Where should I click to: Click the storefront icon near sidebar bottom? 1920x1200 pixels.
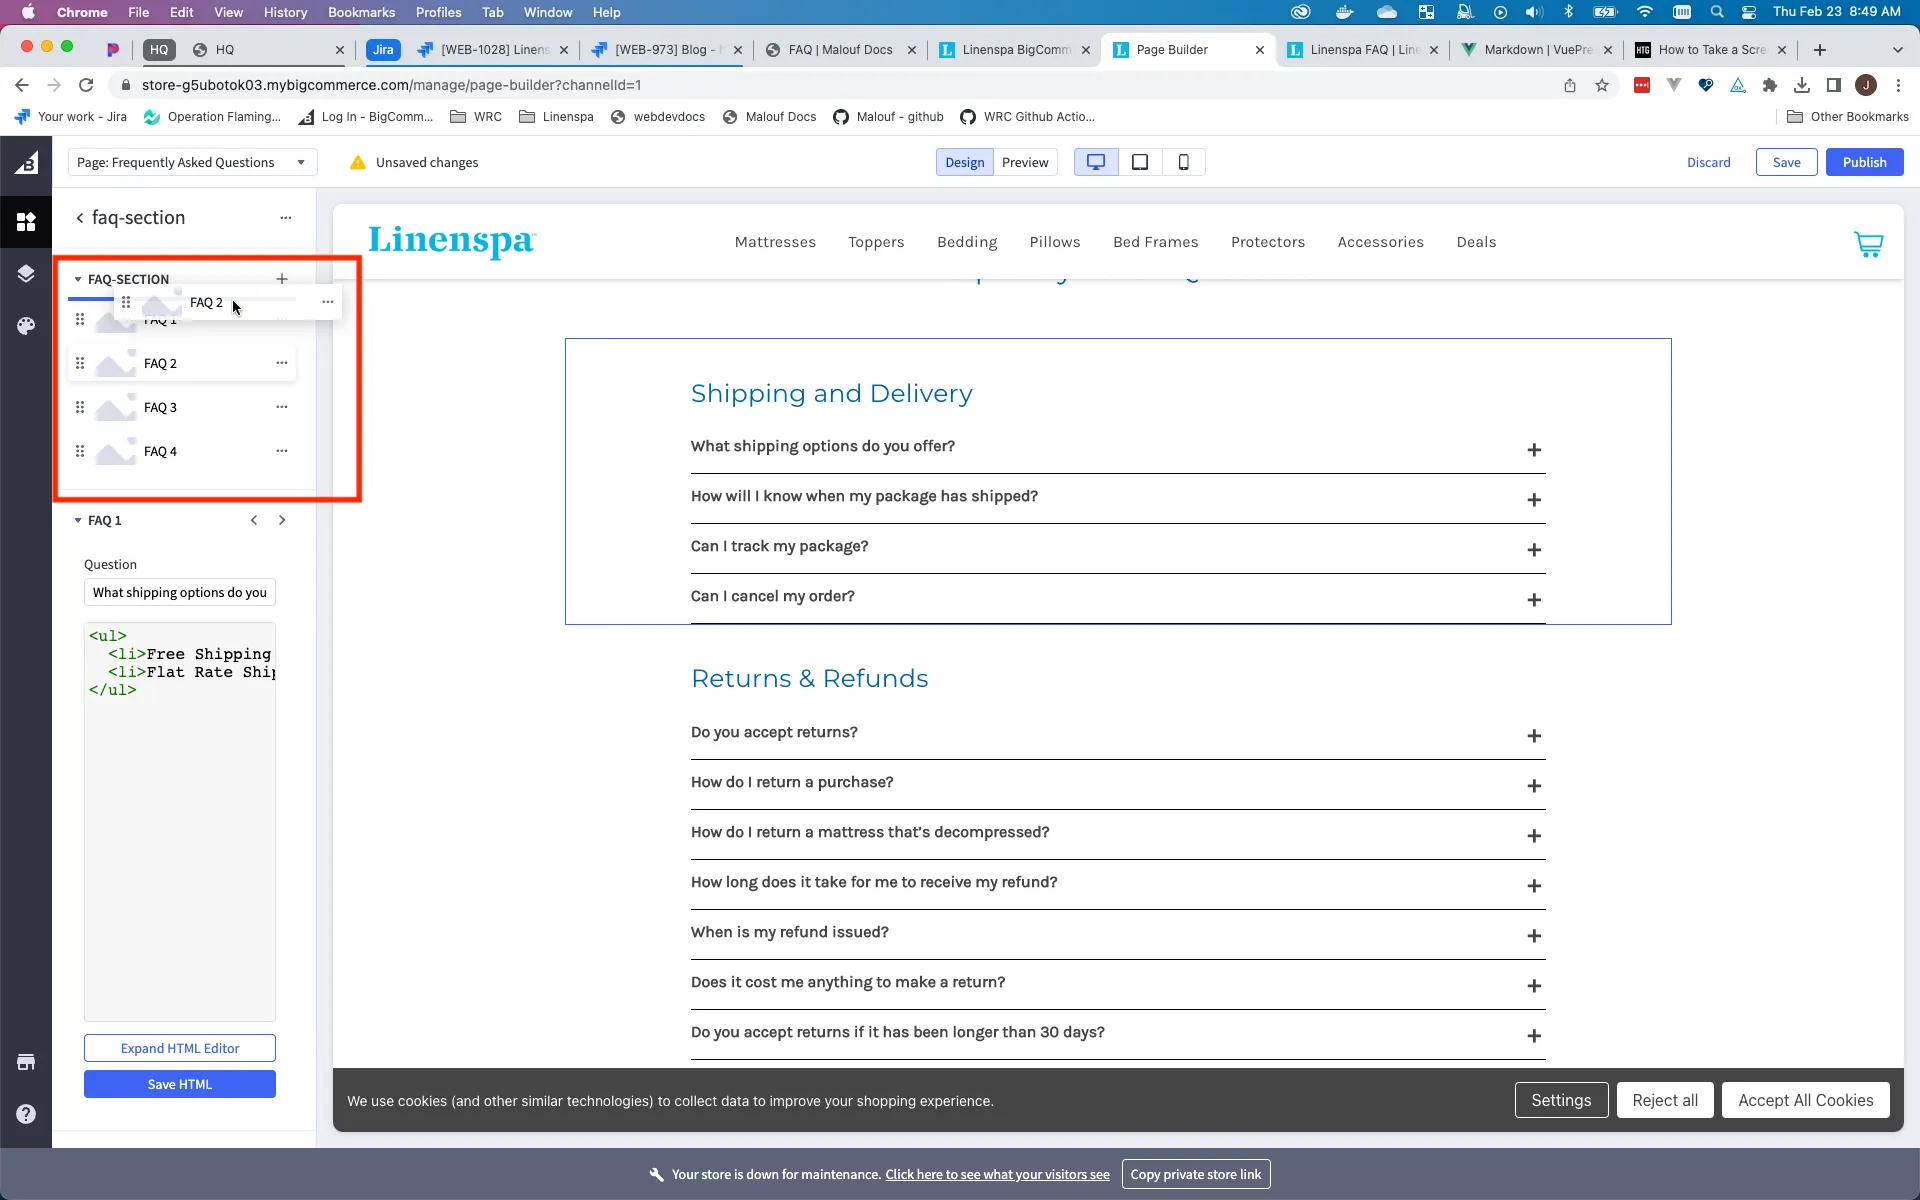25,1061
